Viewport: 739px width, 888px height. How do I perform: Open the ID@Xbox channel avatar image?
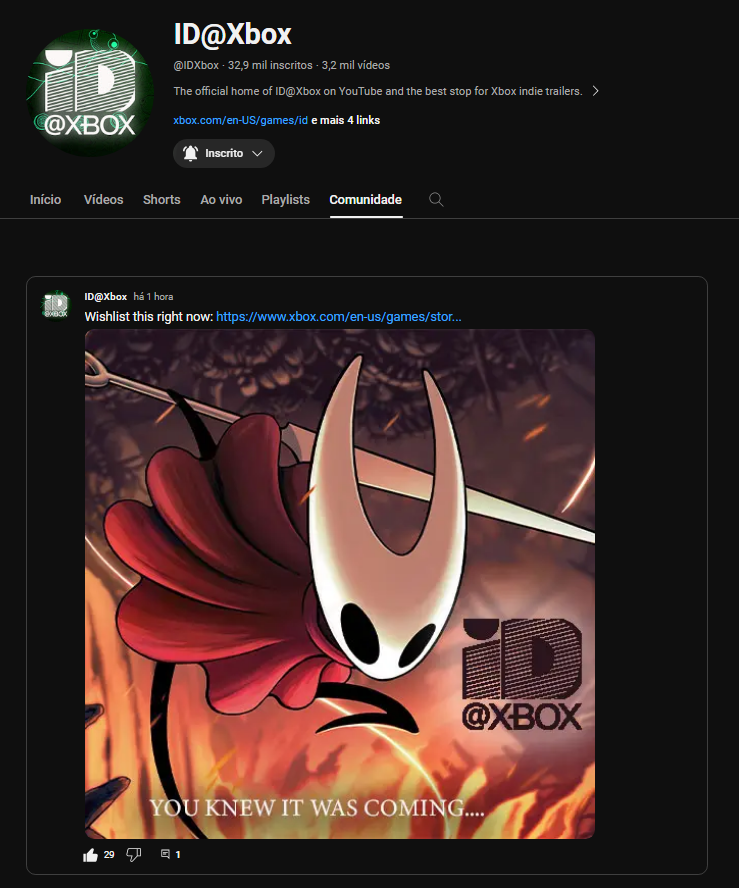pos(90,93)
